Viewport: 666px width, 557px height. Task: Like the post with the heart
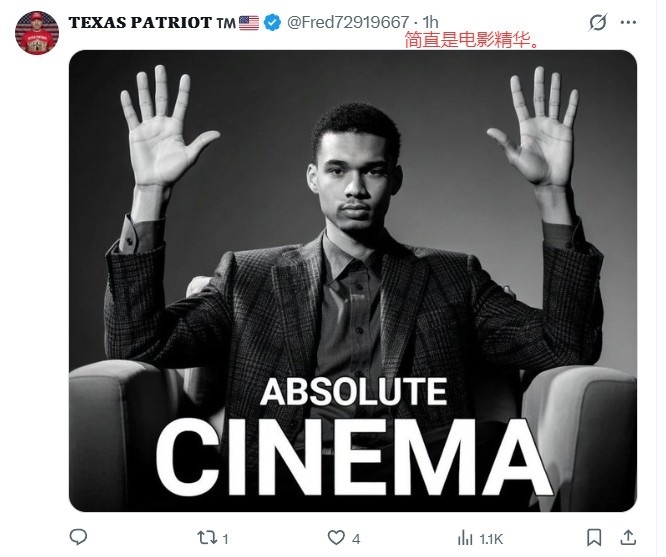(x=336, y=537)
